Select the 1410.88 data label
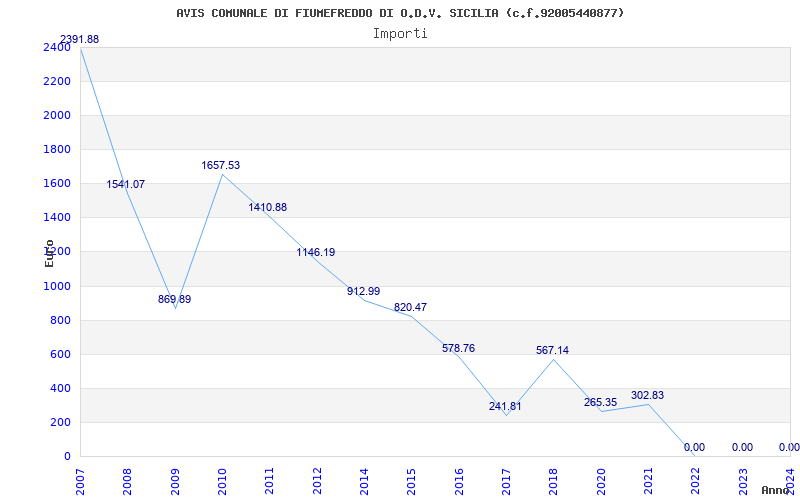This screenshot has height=500, width=800. (268, 207)
